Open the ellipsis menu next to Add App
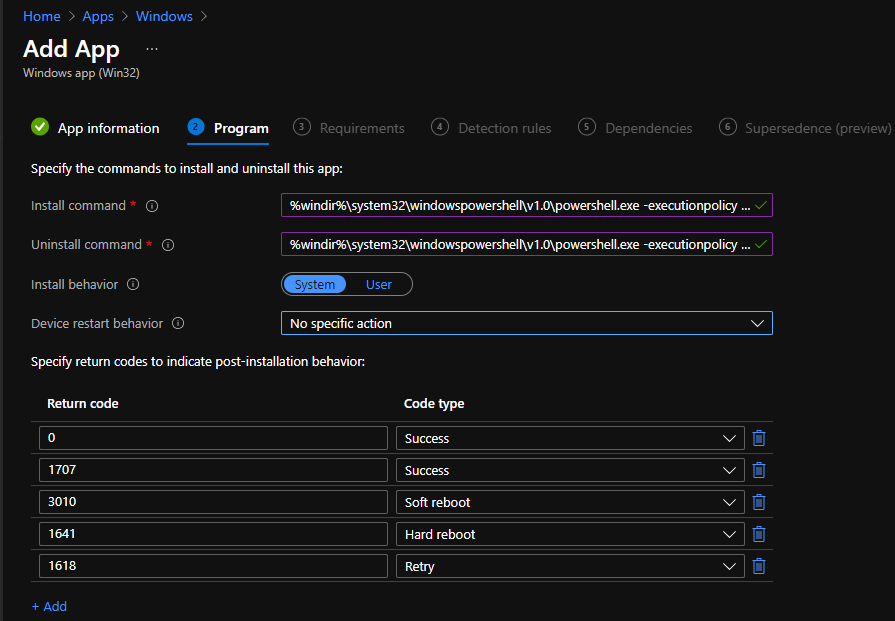The image size is (895, 621). point(151,48)
